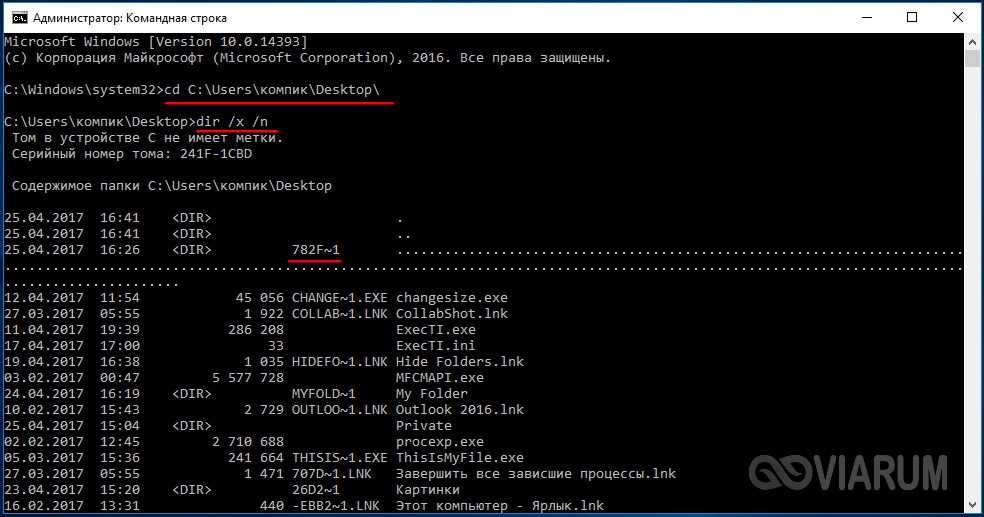The image size is (984, 517).
Task: Click the 'My Folder' directory name
Action: 432,394
